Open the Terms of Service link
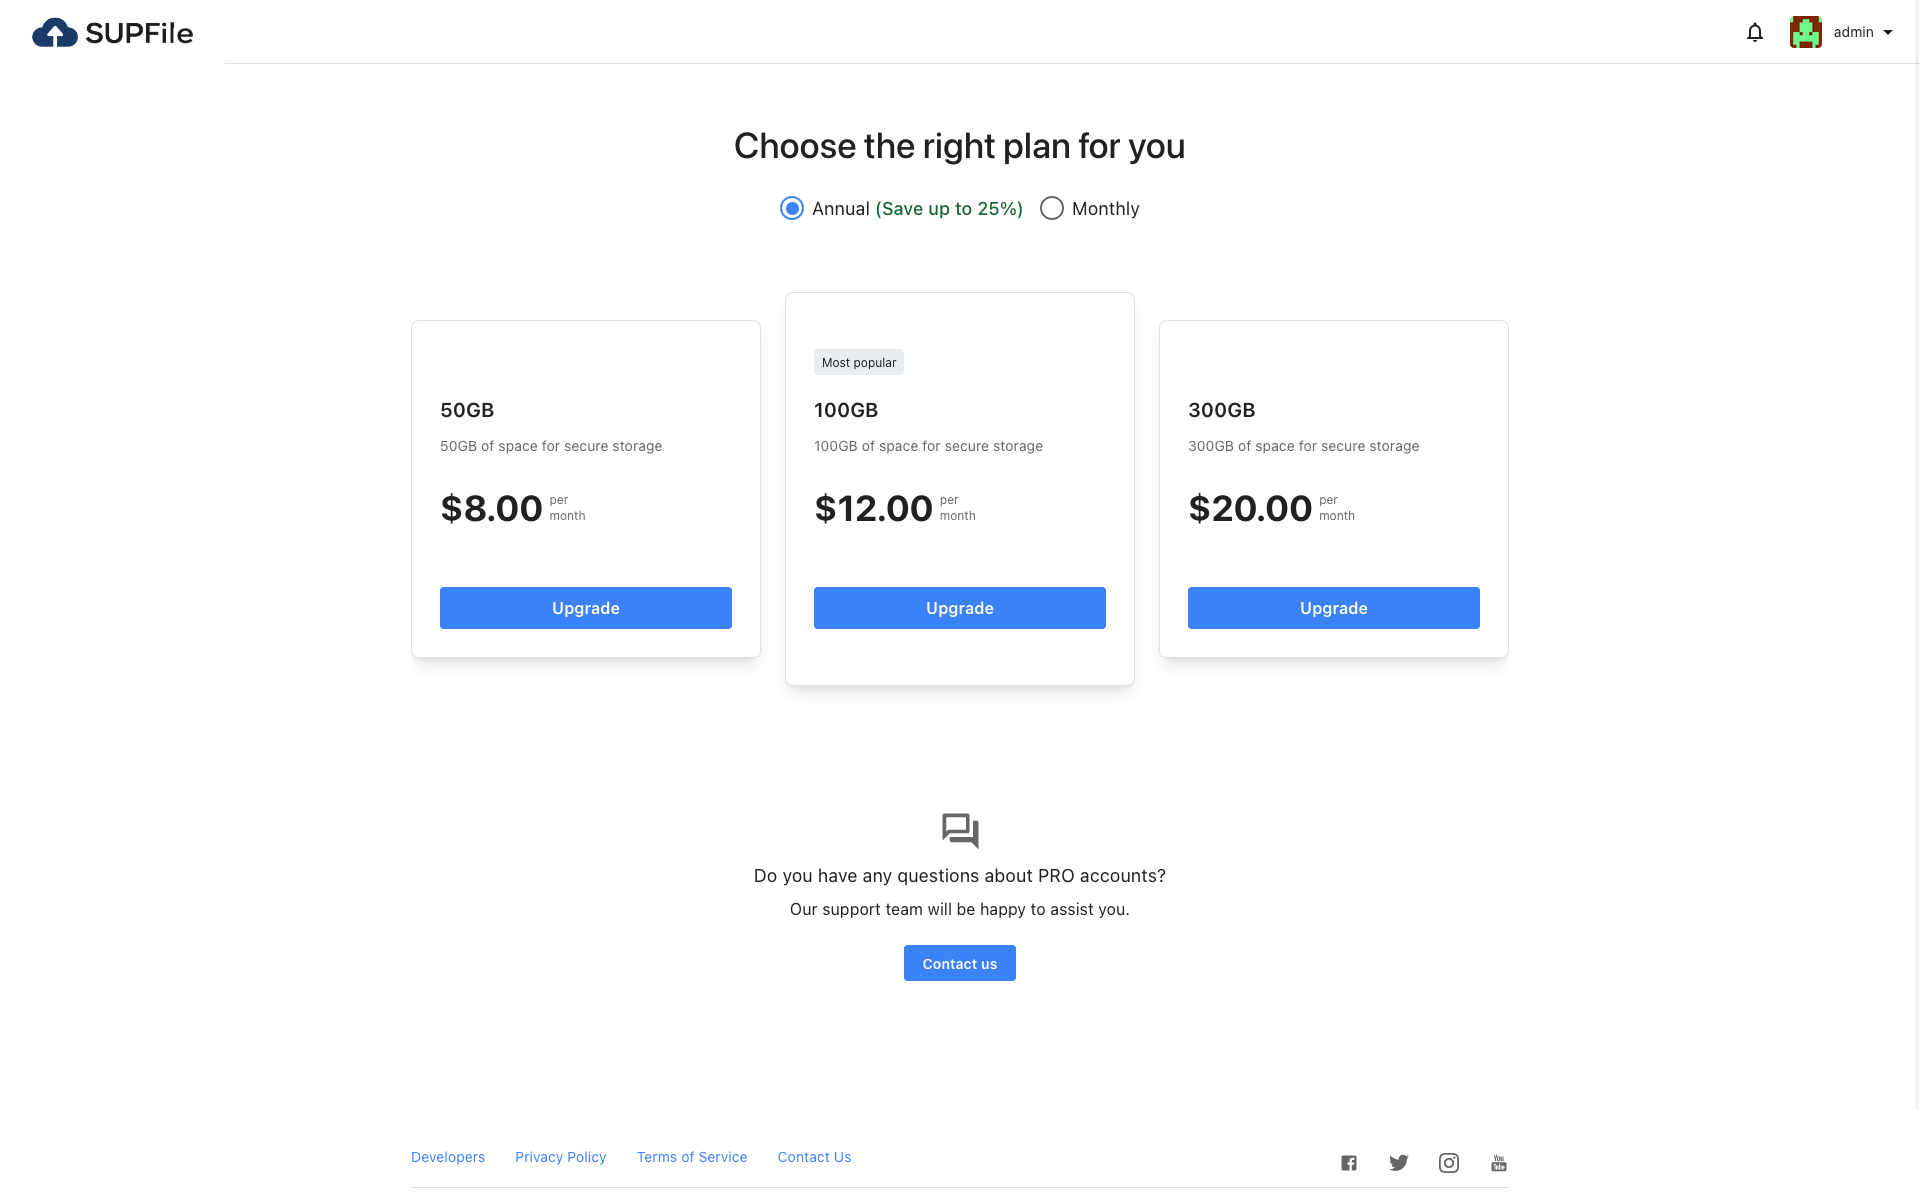The image size is (1920, 1200). pos(692,1157)
